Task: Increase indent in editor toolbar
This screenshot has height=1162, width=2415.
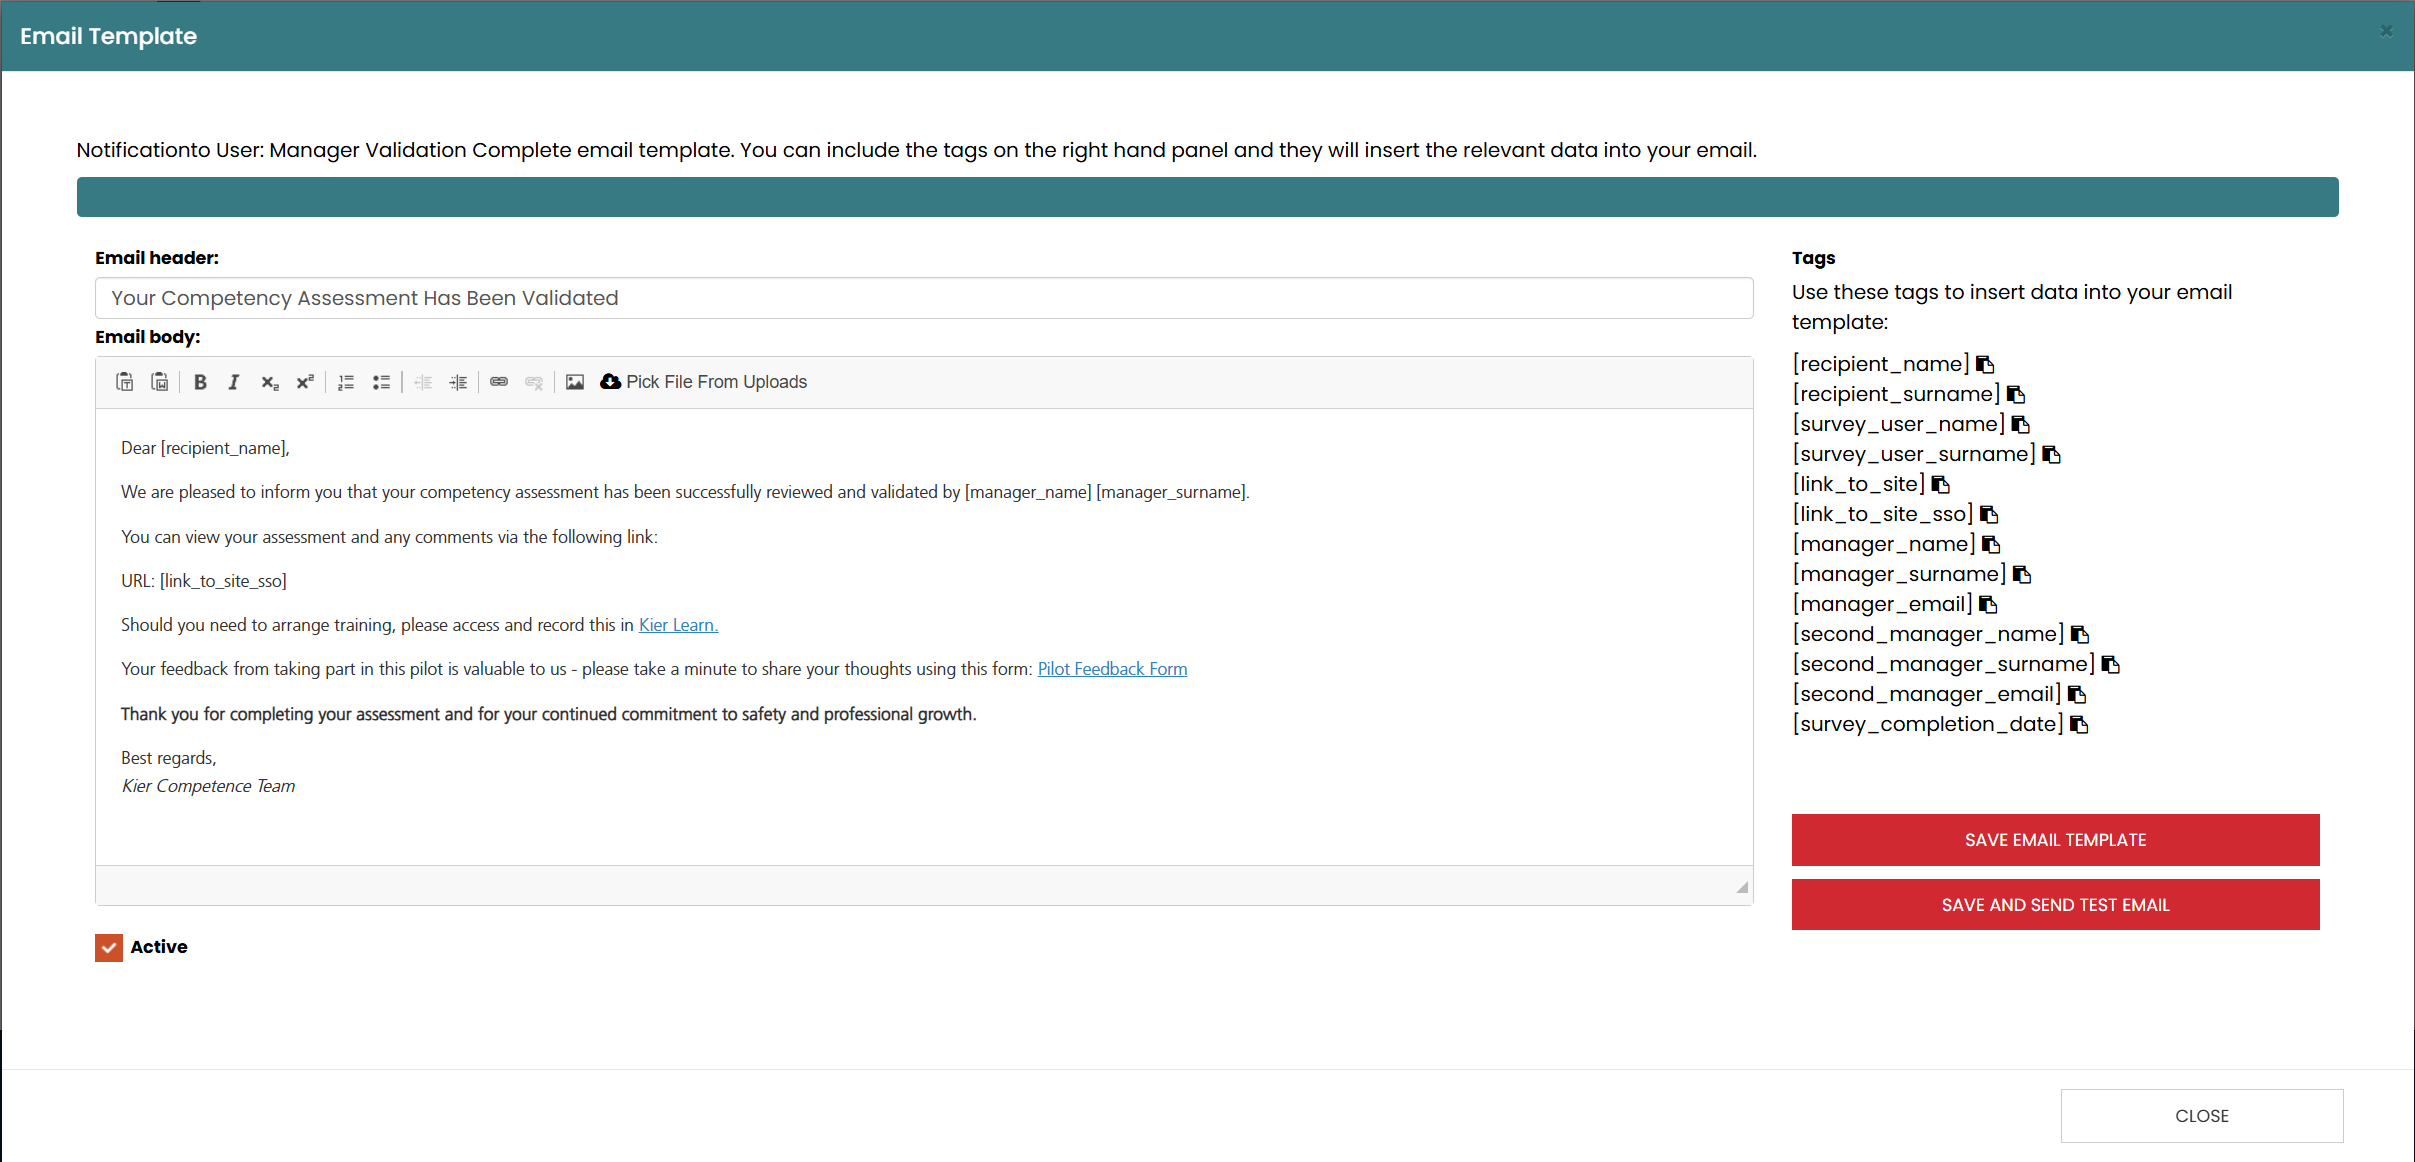Action: click(x=458, y=382)
